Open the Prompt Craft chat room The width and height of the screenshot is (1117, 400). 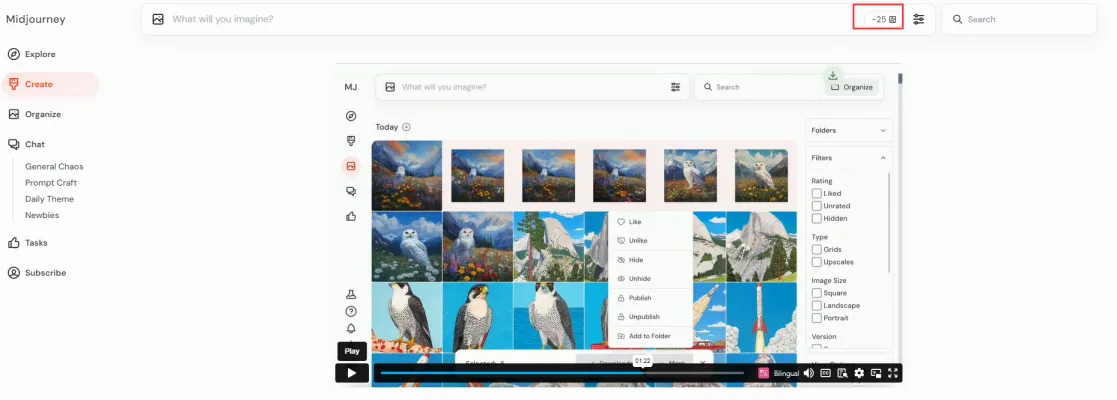click(x=51, y=183)
